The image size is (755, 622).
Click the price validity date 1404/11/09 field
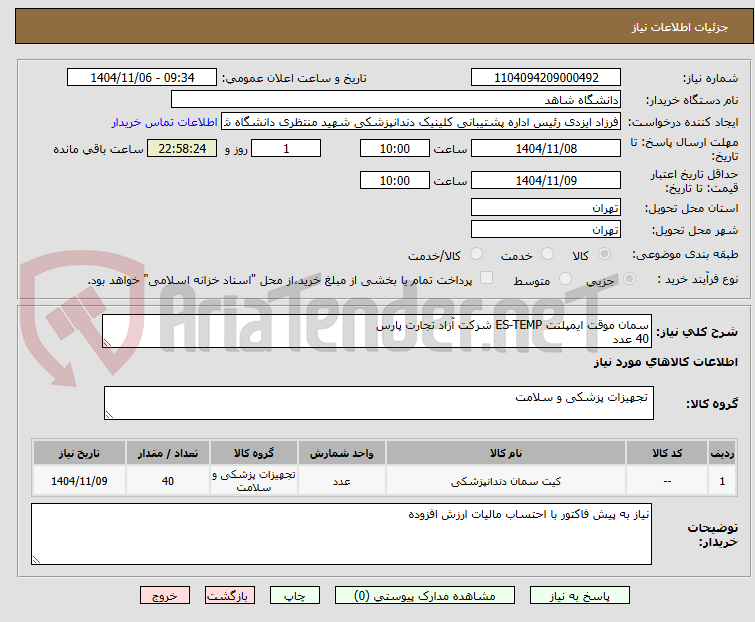pos(546,180)
